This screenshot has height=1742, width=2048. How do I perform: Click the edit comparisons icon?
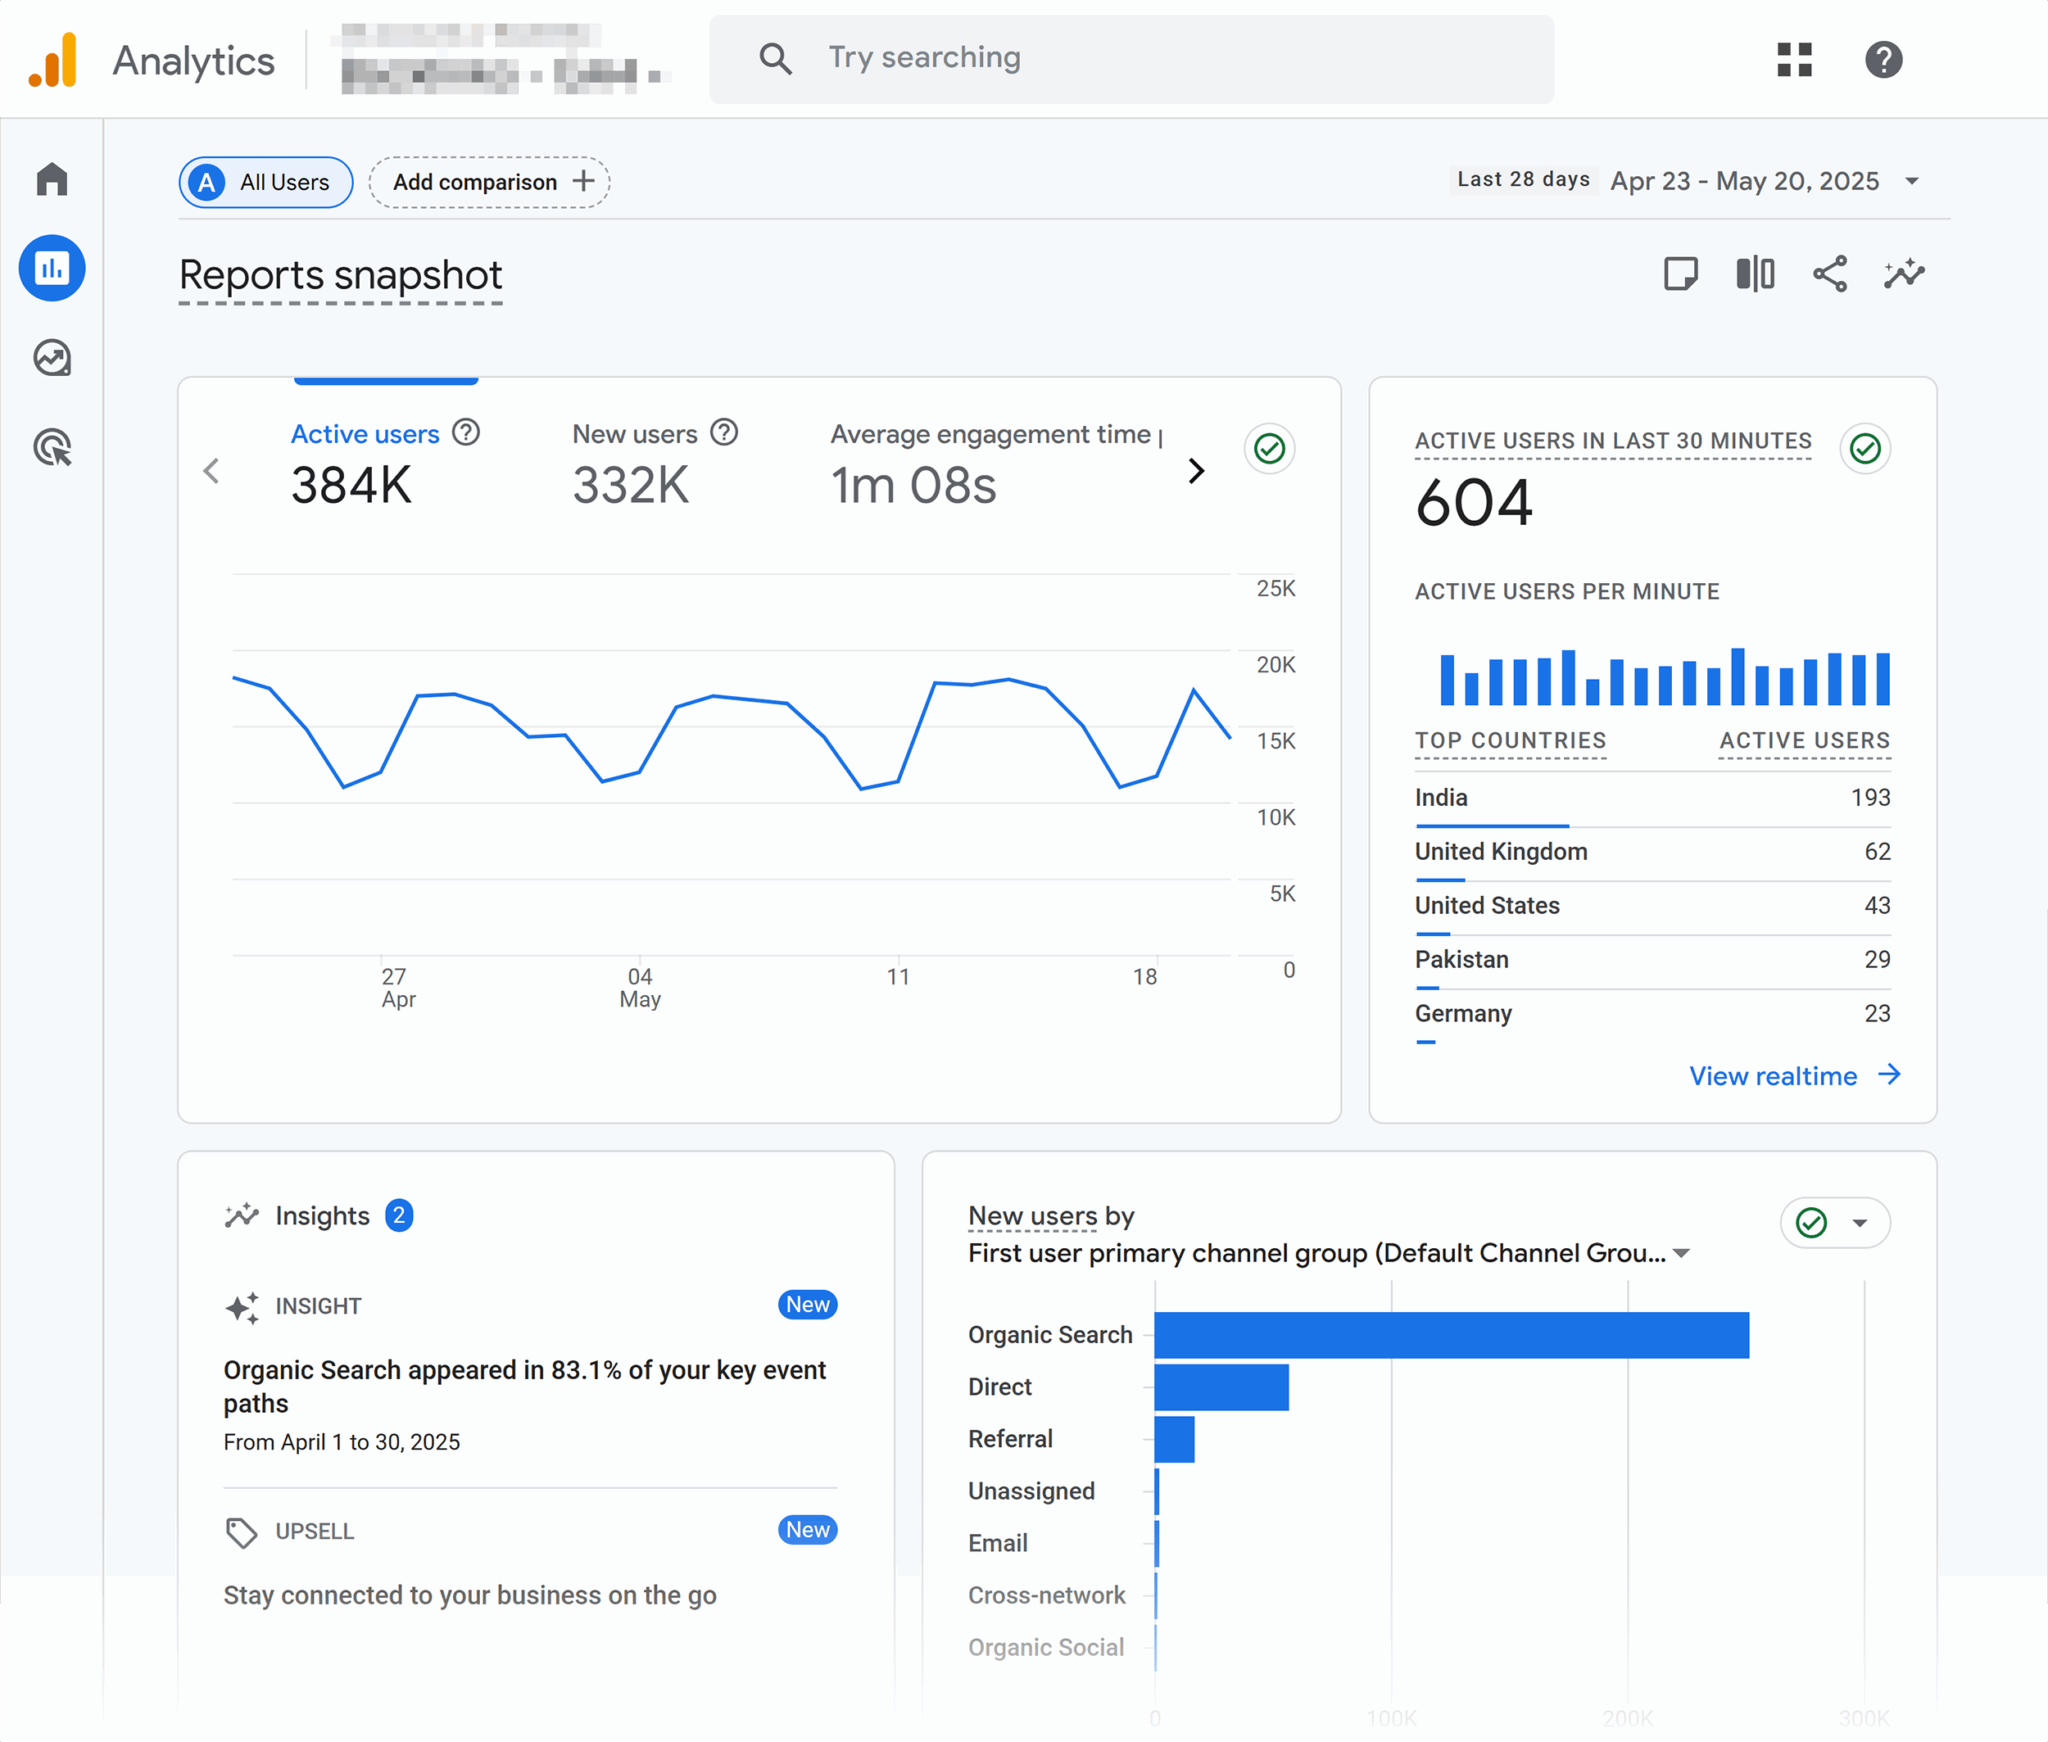[x=1755, y=274]
